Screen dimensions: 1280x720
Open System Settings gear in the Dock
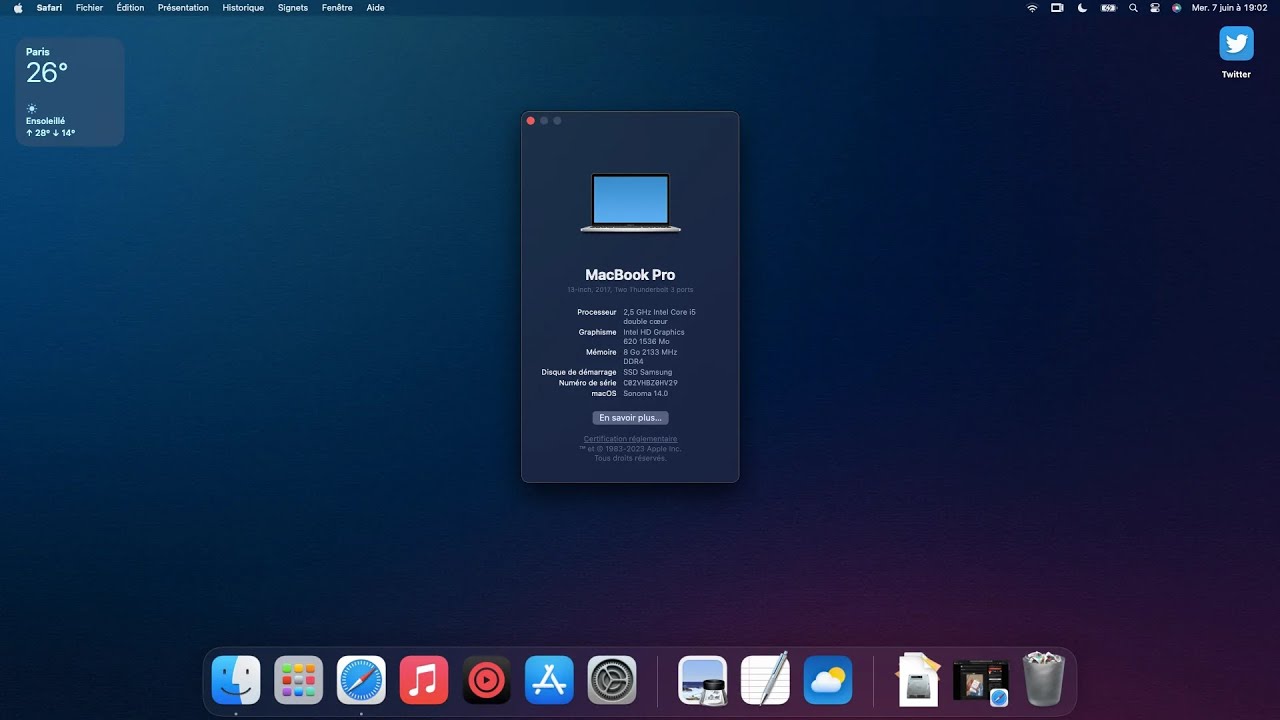[612, 680]
